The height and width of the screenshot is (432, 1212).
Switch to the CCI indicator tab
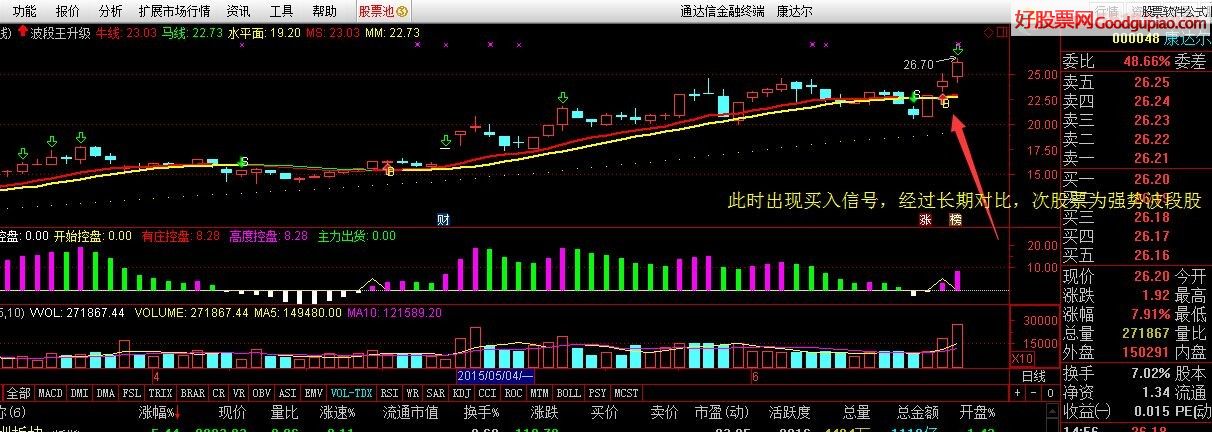[489, 393]
